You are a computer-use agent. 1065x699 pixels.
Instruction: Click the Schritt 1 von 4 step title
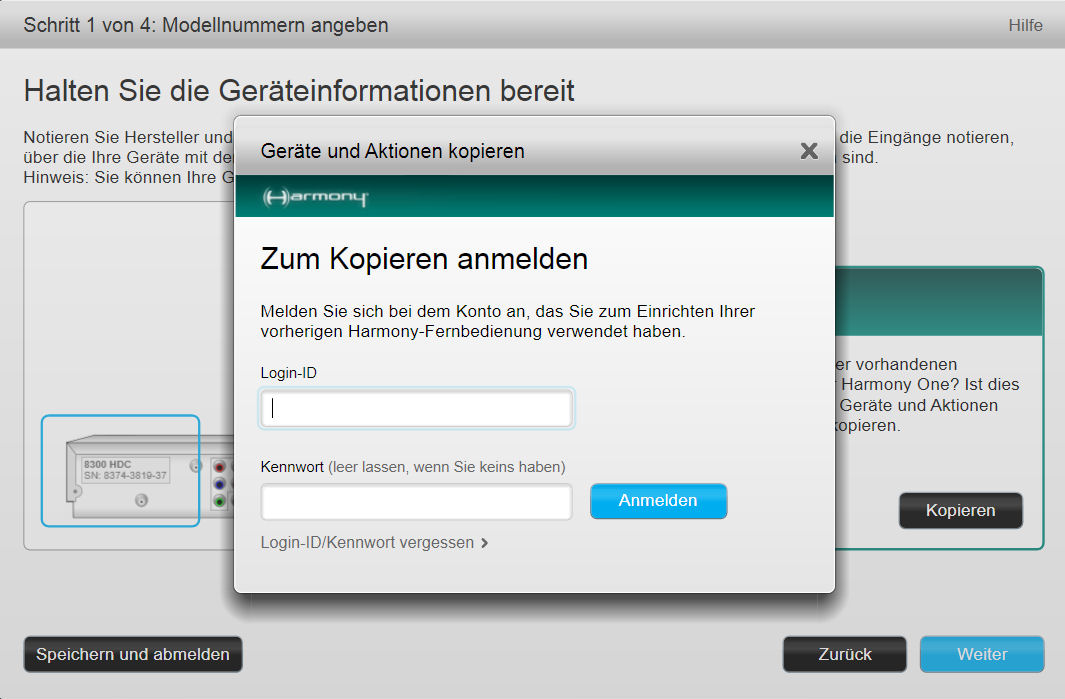coord(206,25)
